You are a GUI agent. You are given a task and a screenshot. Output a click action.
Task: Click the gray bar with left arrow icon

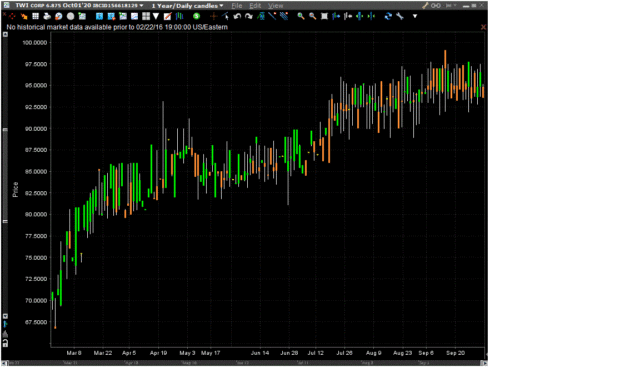point(348,16)
